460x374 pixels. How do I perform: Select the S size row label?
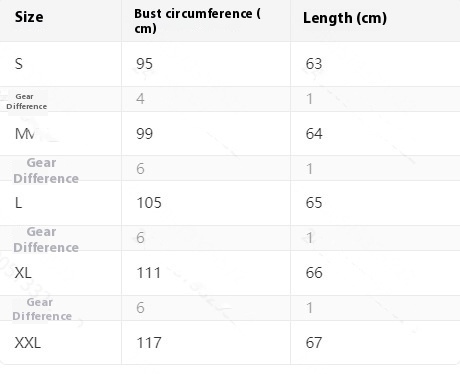(19, 64)
